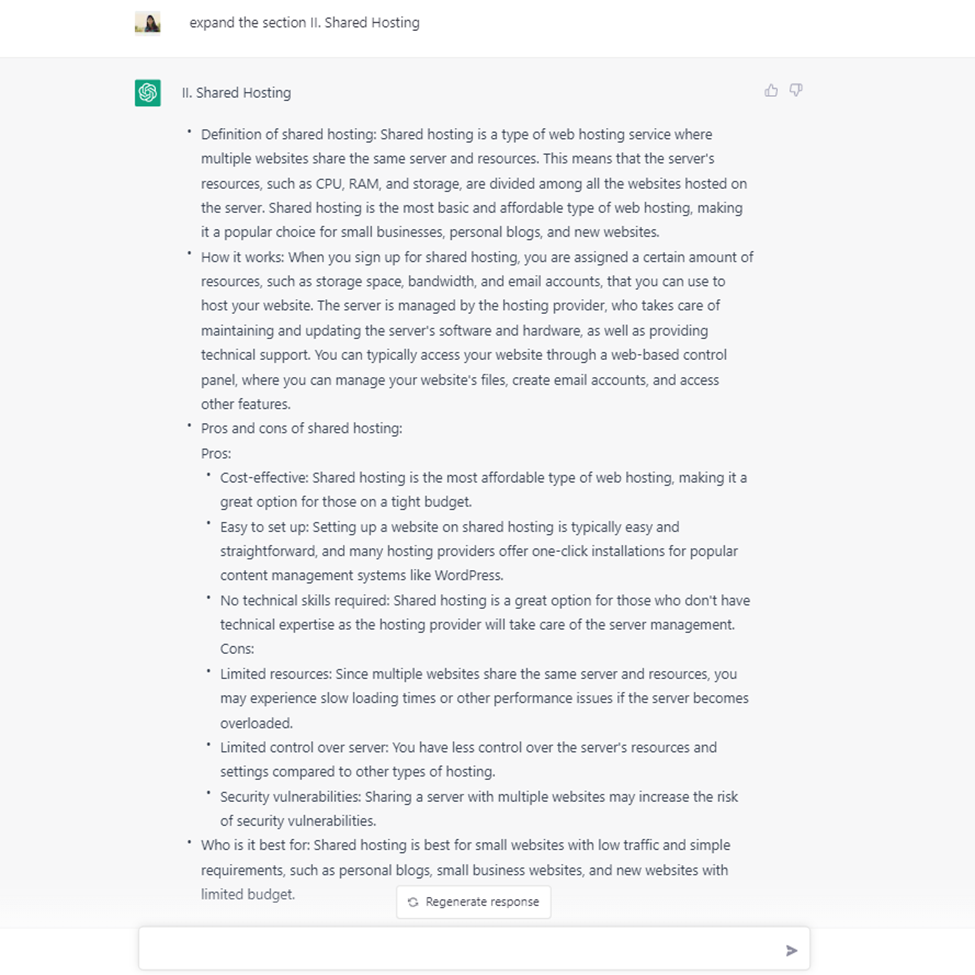
Task: Select the thumbs up feedback icon
Action: (770, 90)
